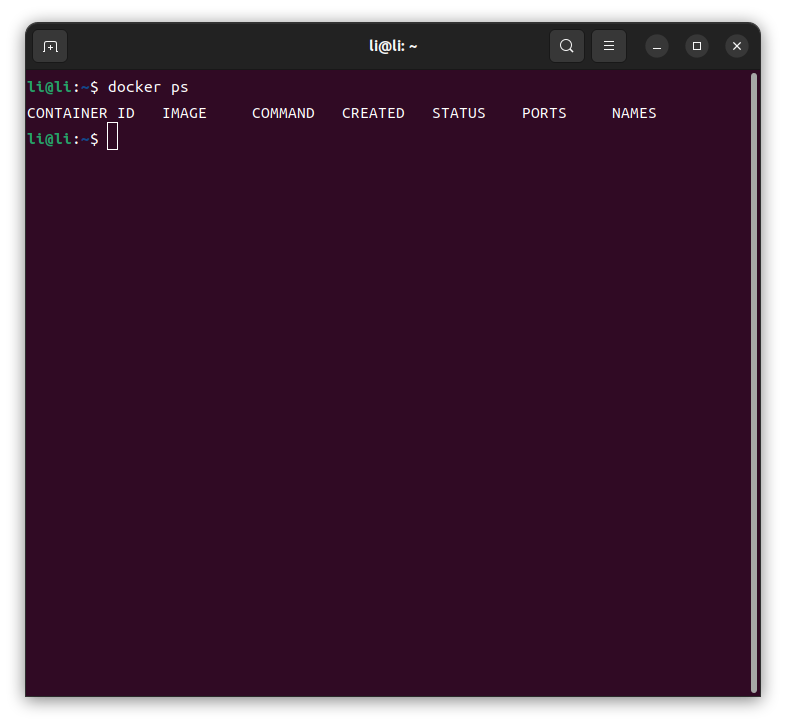Click the PORTS column header
Image resolution: width=786 pixels, height=725 pixels.
coord(544,113)
